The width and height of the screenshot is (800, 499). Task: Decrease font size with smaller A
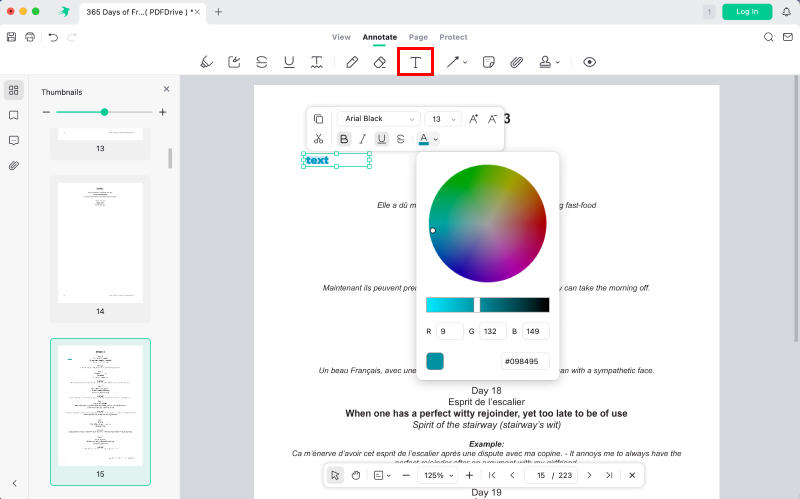coord(492,119)
